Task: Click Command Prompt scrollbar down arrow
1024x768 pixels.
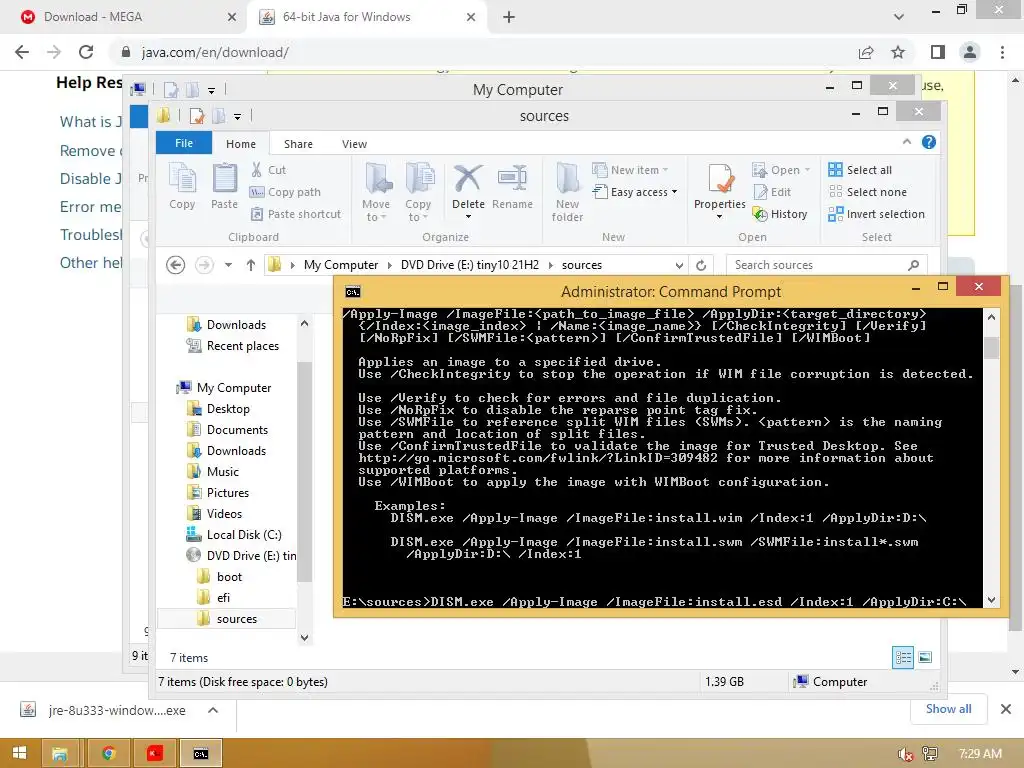Action: click(x=991, y=600)
